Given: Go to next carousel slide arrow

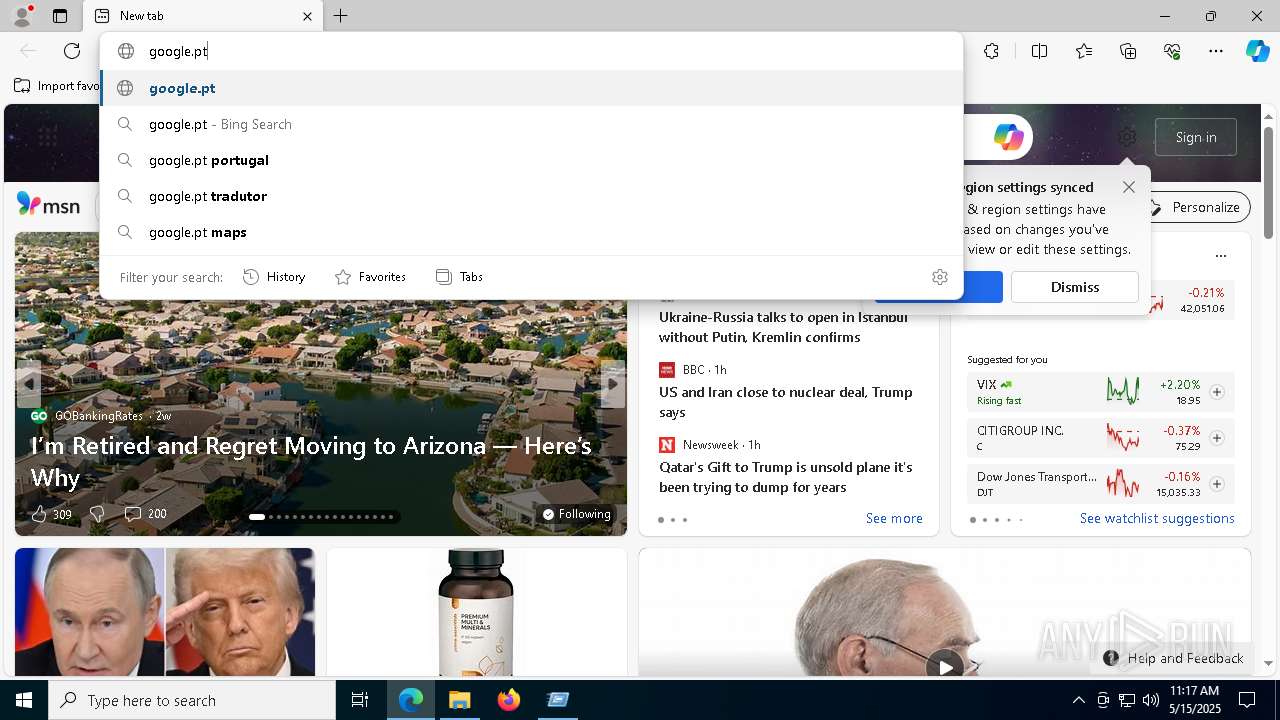Looking at the screenshot, I should (x=612, y=384).
